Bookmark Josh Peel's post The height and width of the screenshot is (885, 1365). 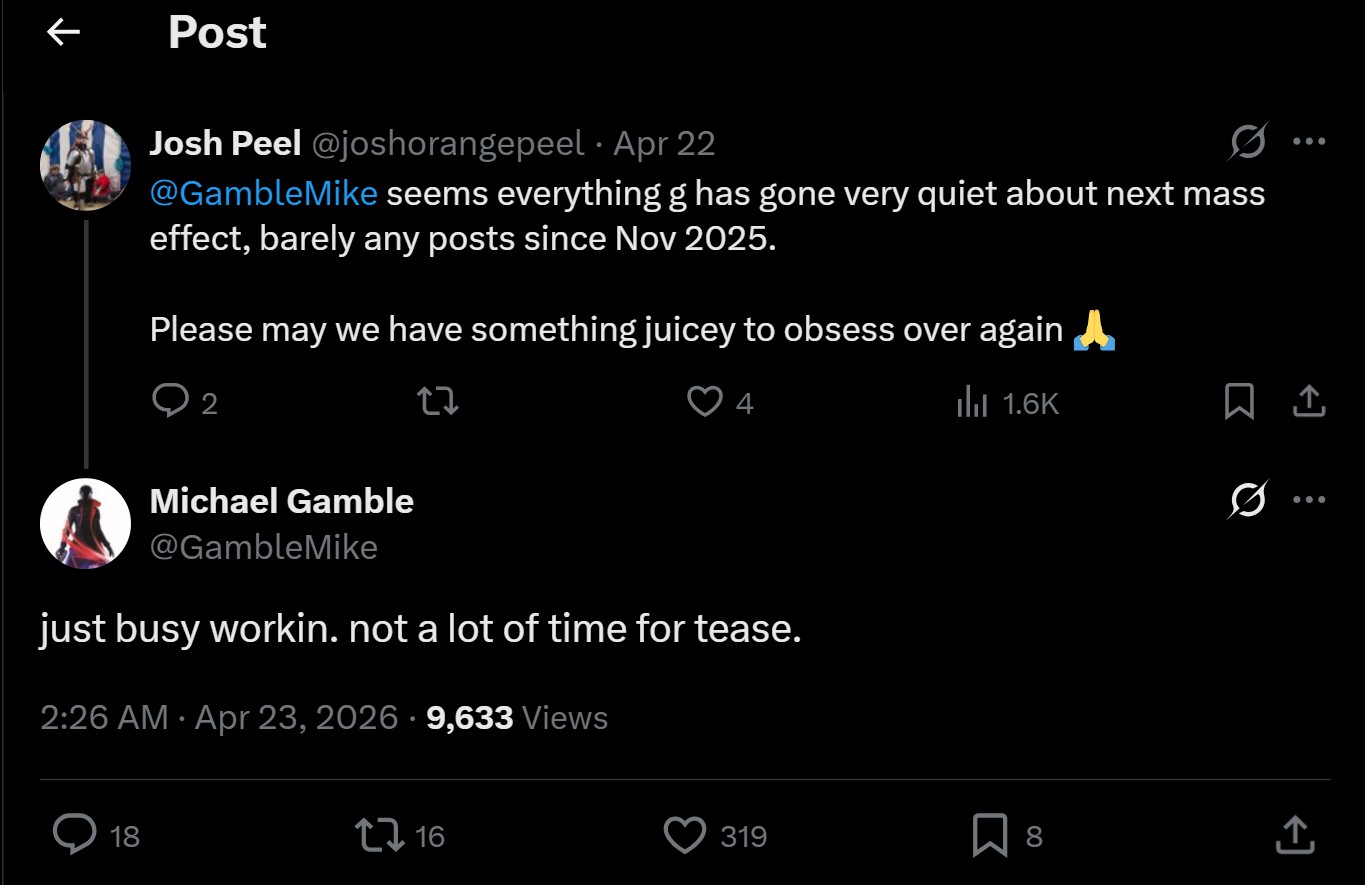point(1239,402)
